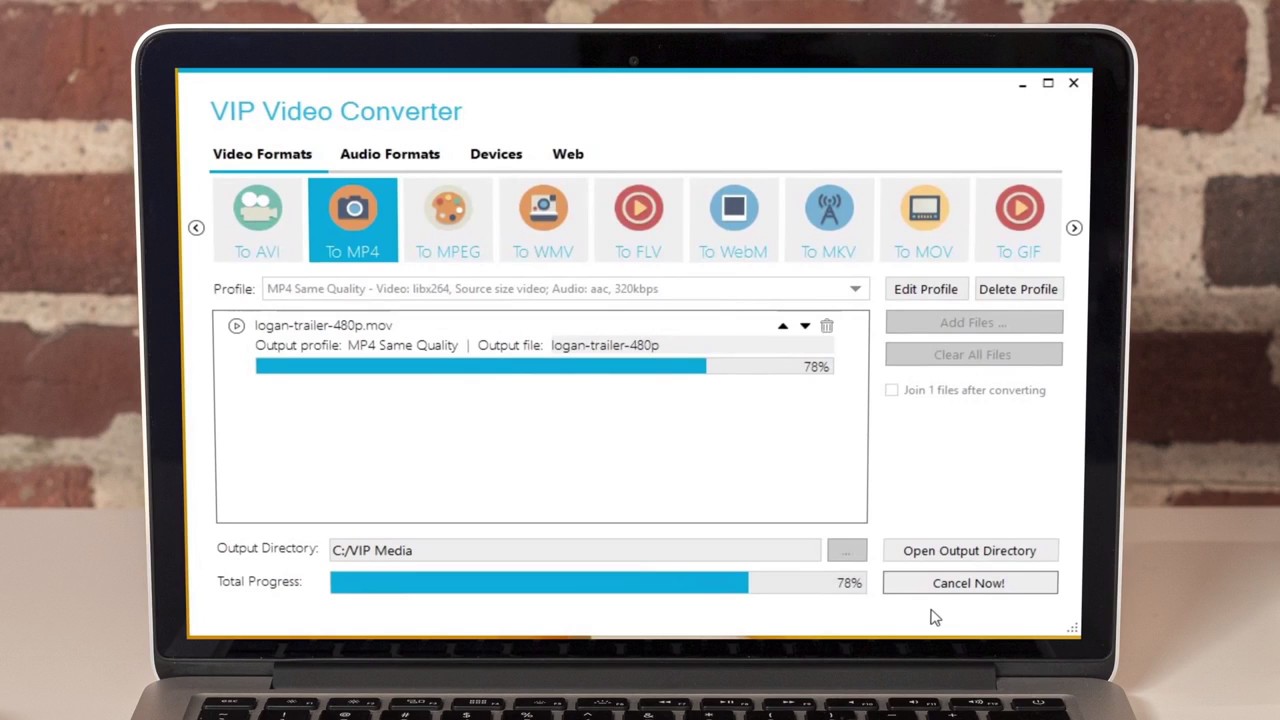The image size is (1280, 720).
Task: Cancel conversion with Cancel Now!
Action: pos(970,583)
